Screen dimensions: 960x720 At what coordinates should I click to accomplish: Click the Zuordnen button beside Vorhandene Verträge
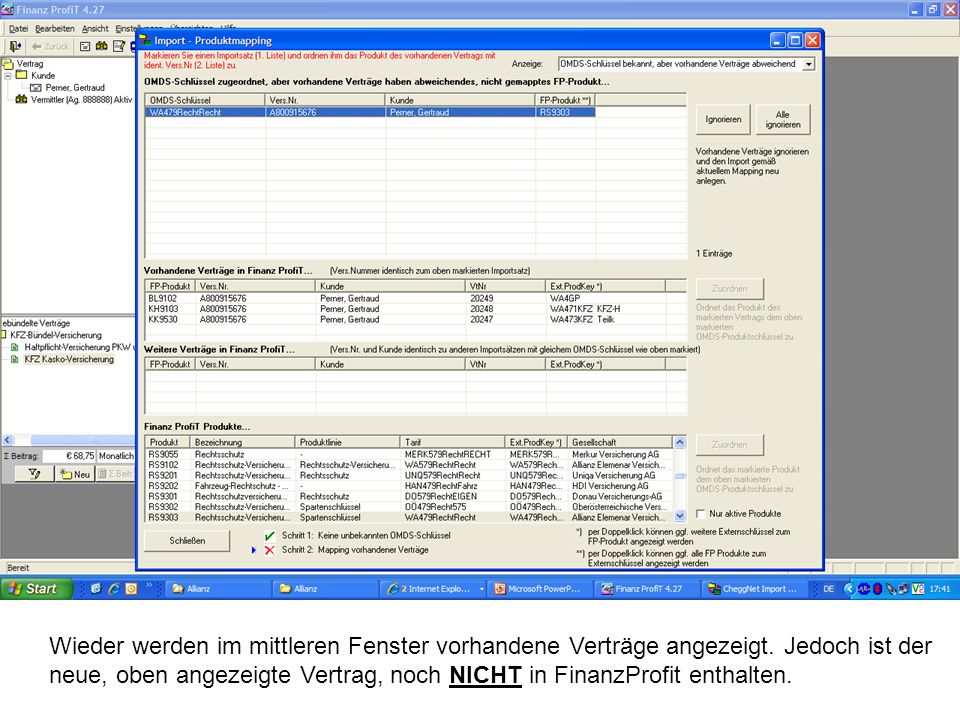(729, 288)
